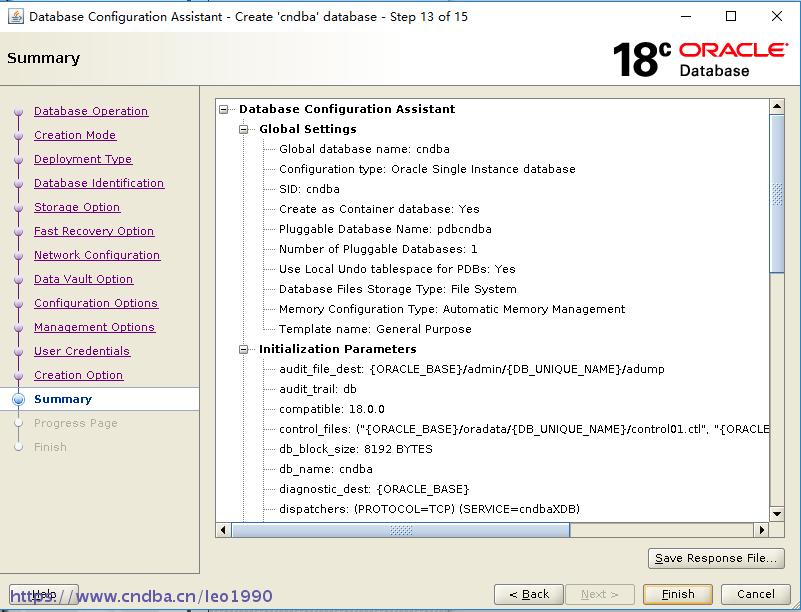
Task: Open the Database Operation step
Action: [91, 111]
